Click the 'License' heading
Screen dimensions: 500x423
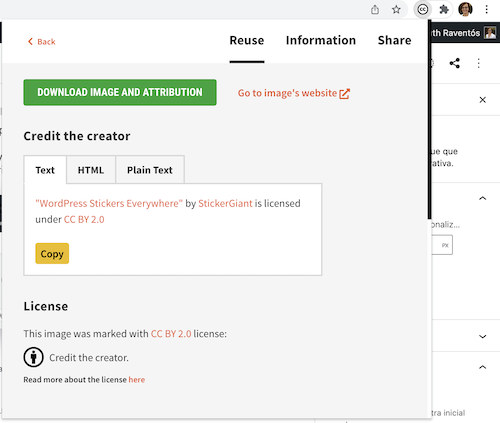(46, 306)
